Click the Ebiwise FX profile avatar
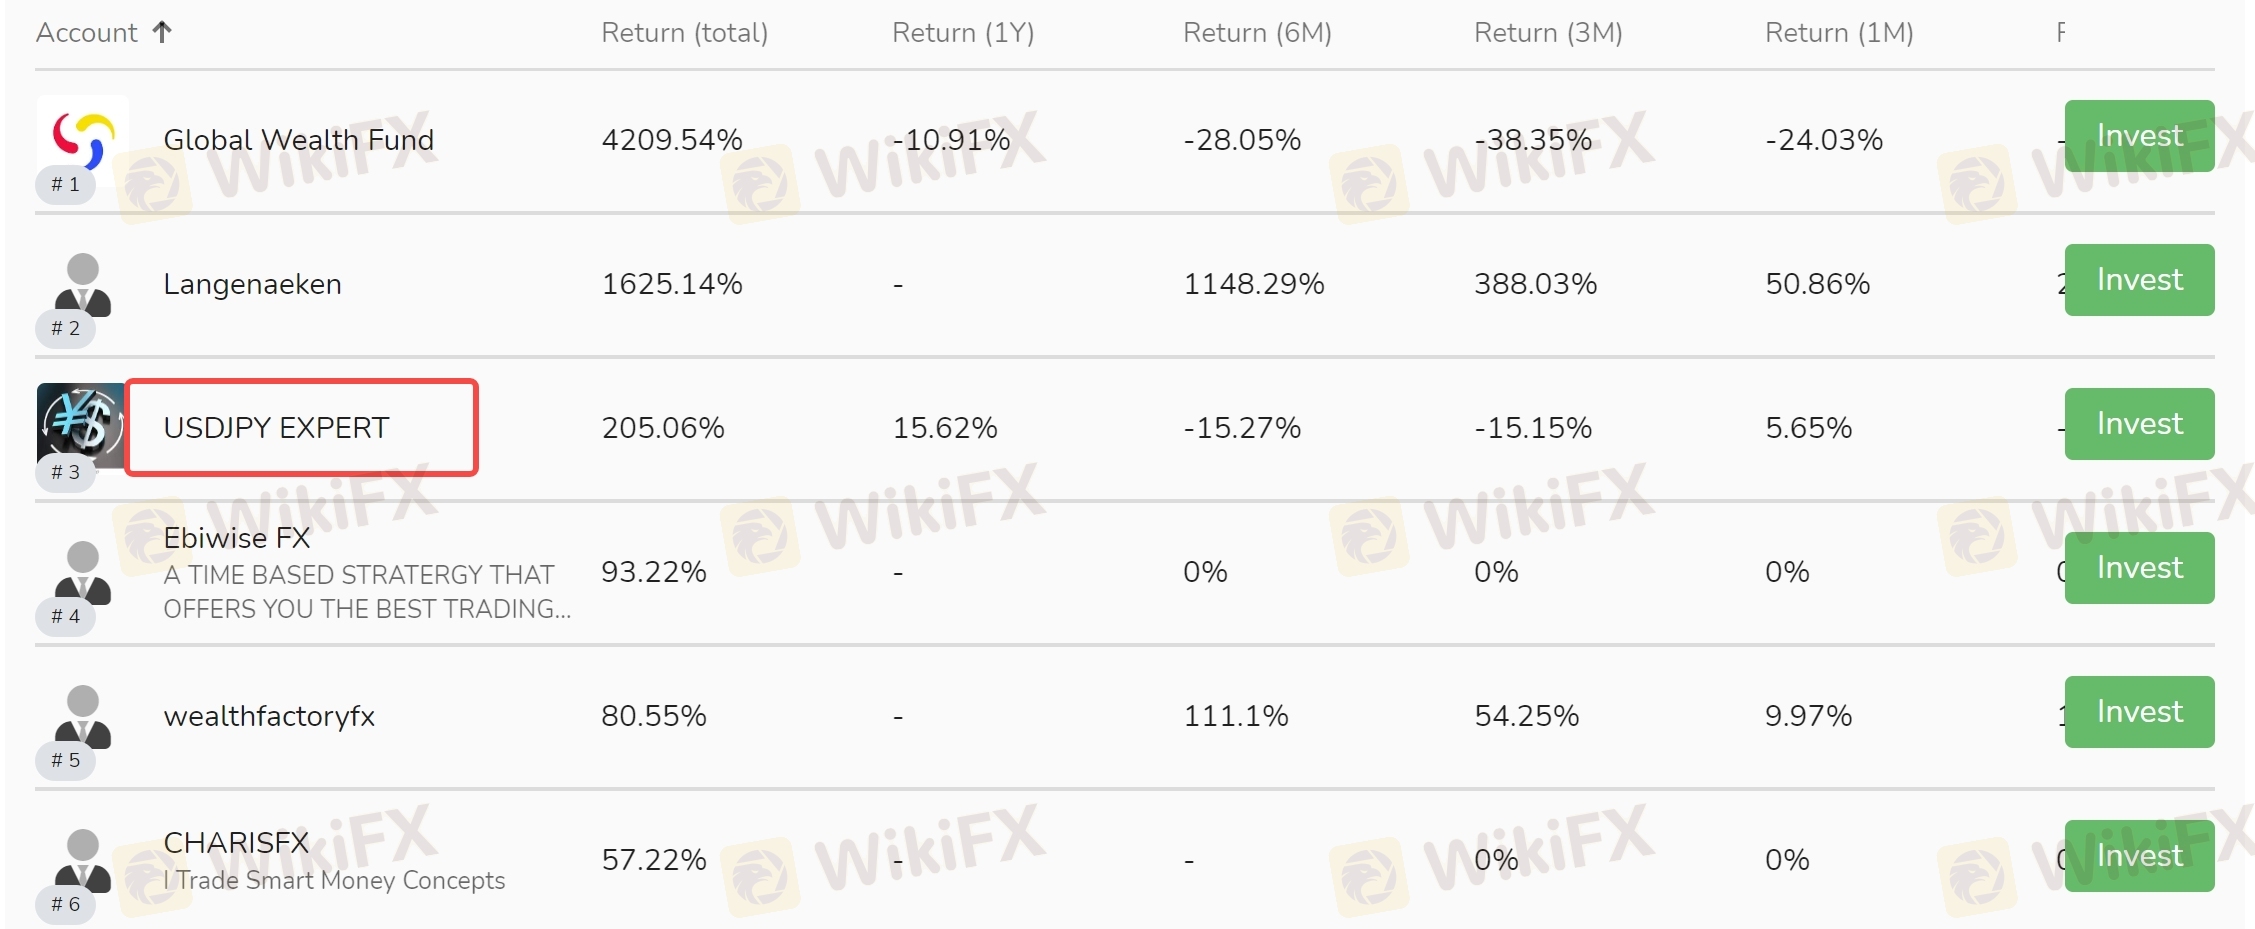Screen dimensions: 2255x929 click(x=83, y=572)
